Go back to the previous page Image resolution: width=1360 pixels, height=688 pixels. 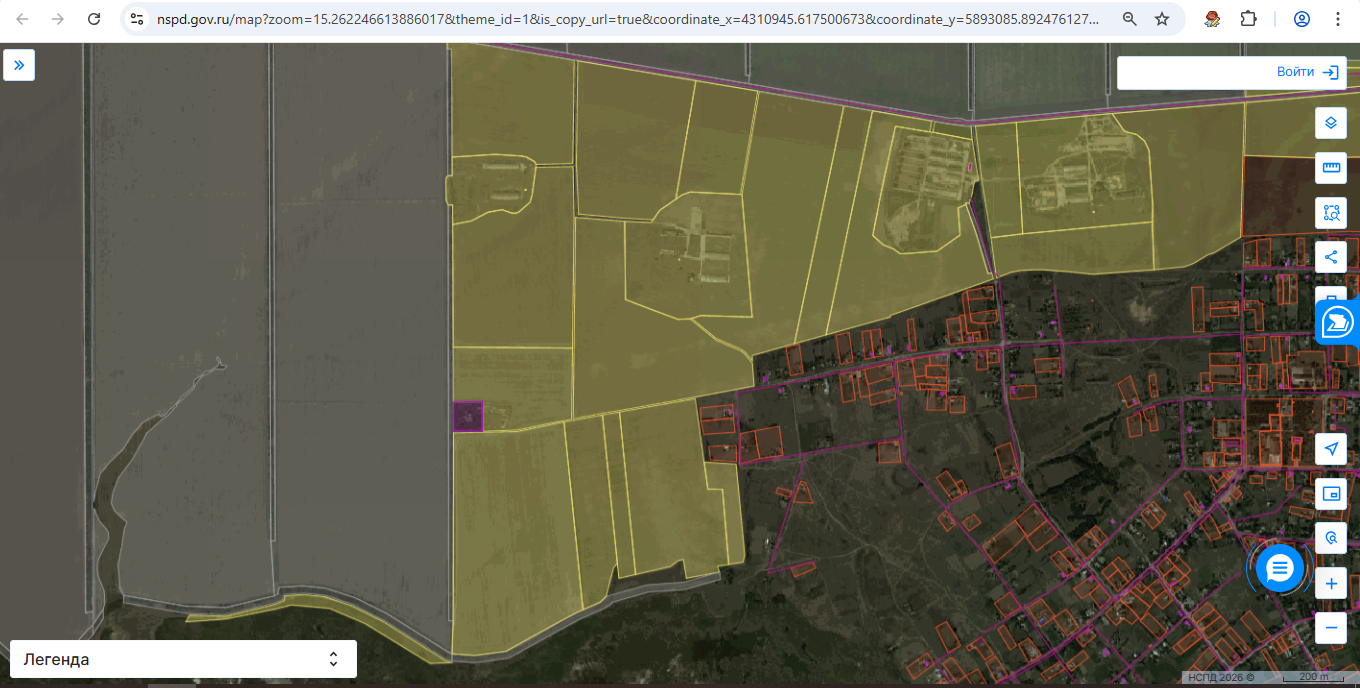pos(23,19)
